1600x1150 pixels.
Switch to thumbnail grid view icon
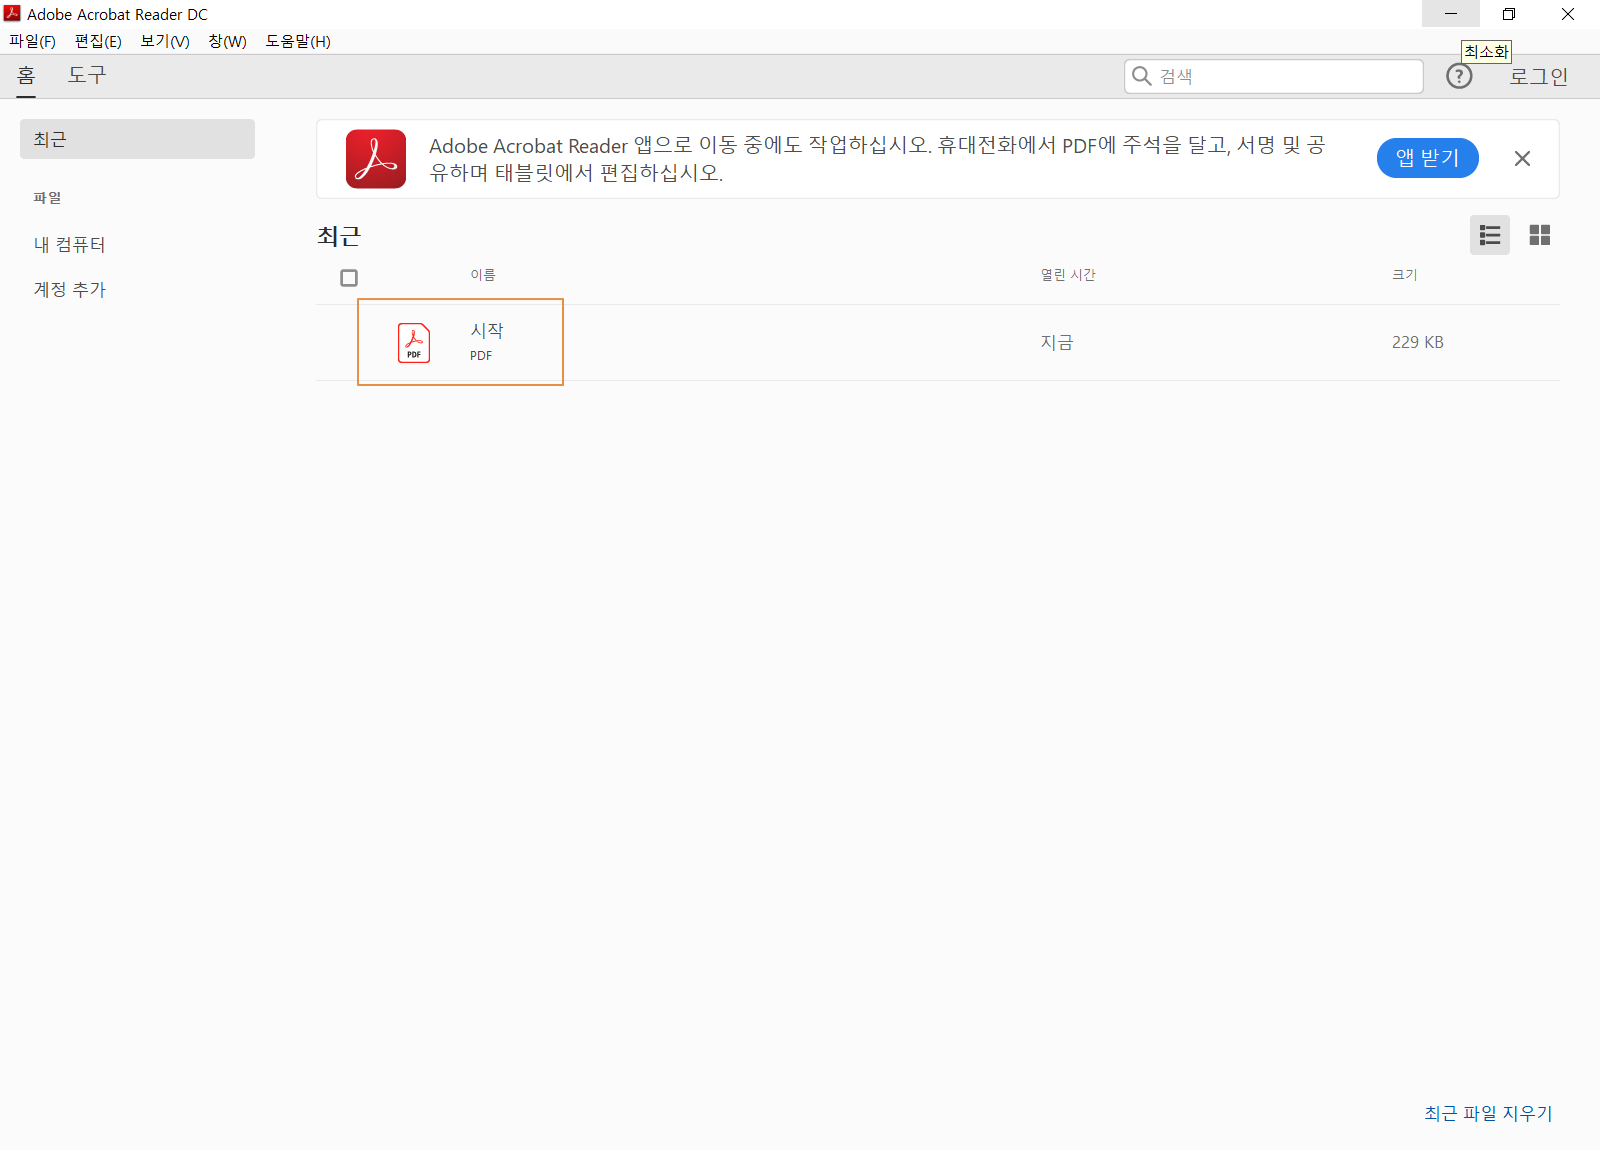point(1540,235)
